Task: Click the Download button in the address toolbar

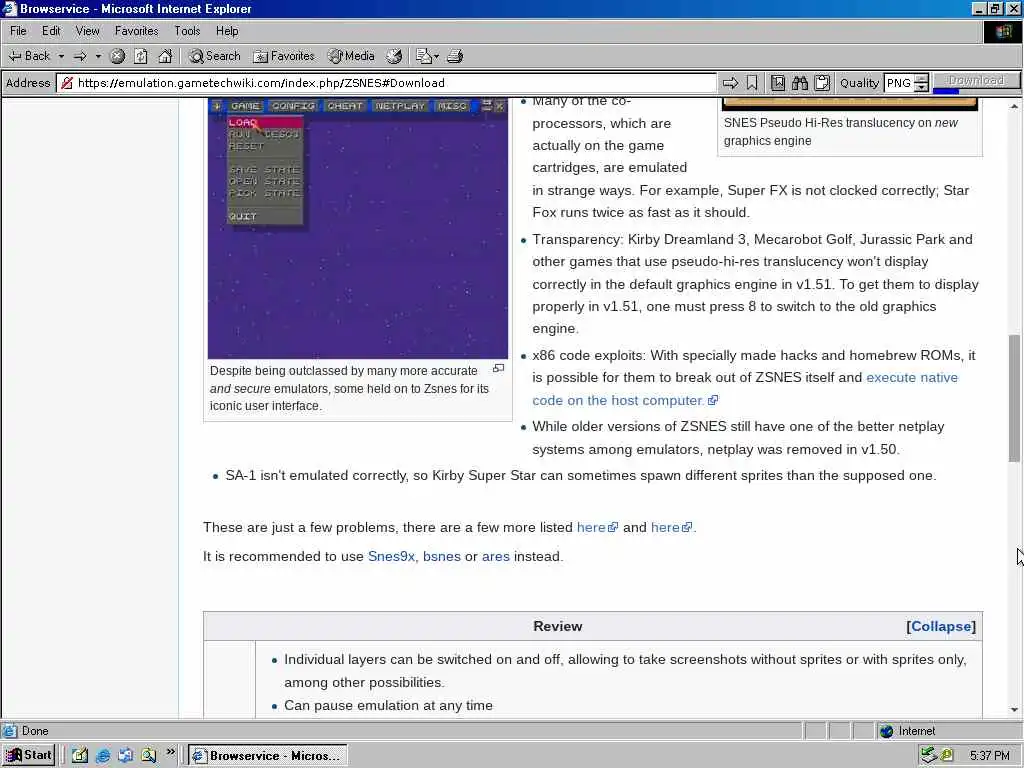Action: coord(976,80)
